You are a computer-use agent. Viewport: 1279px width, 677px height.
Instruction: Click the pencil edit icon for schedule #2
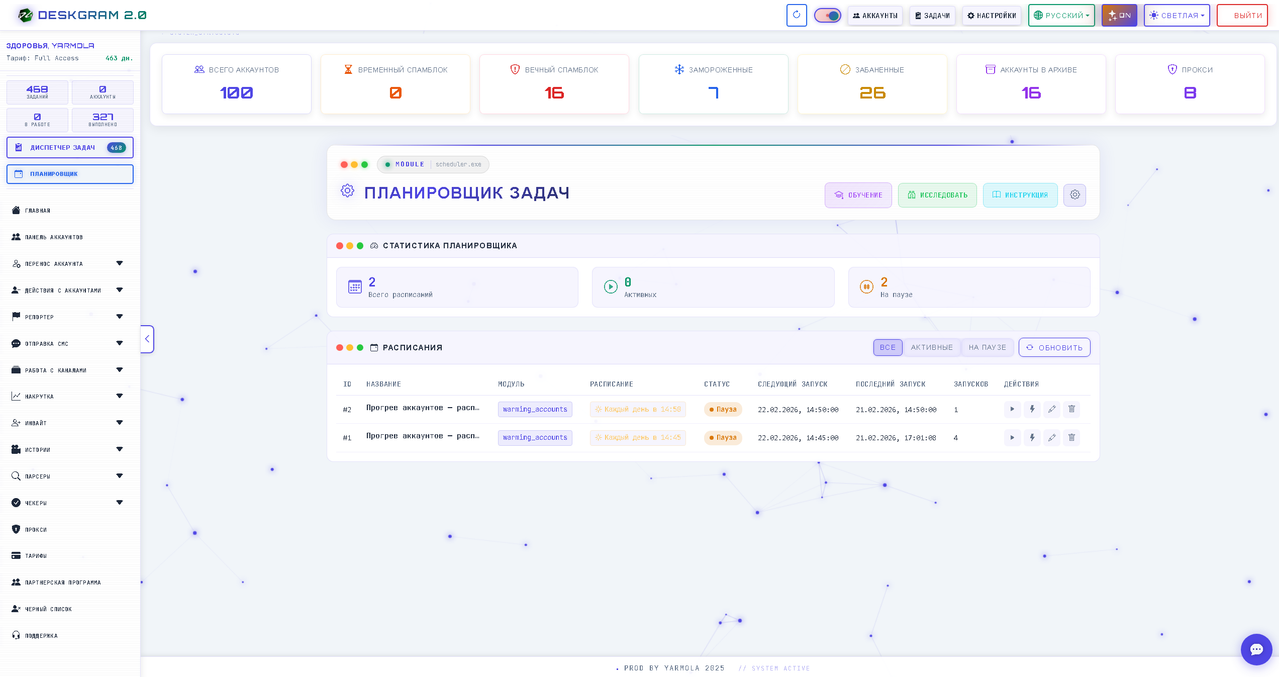point(1052,409)
